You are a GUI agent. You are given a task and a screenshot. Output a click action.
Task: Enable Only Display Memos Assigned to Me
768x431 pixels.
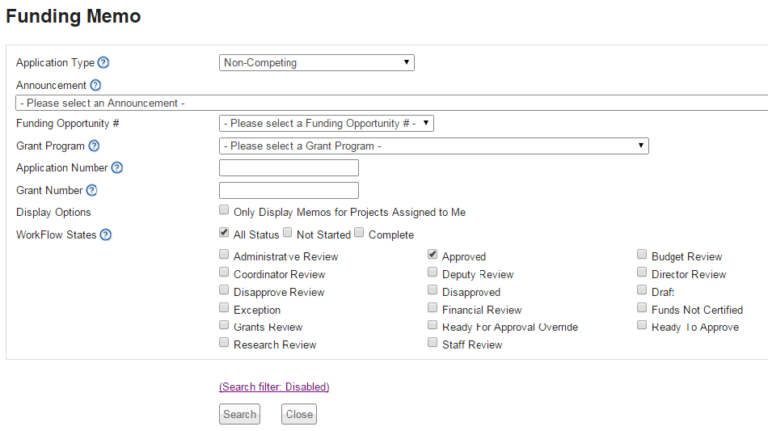pyautogui.click(x=224, y=211)
